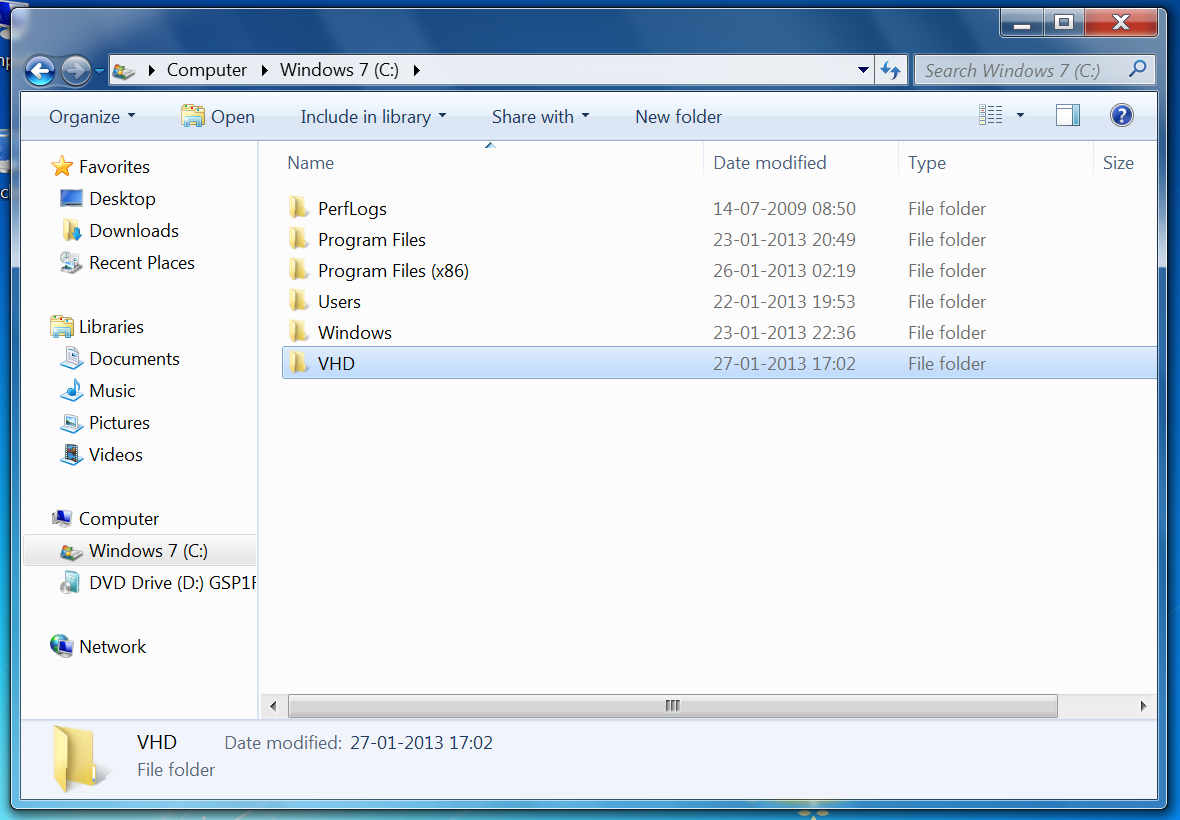
Task: Click the date modified value in the details pane
Action: click(x=421, y=743)
